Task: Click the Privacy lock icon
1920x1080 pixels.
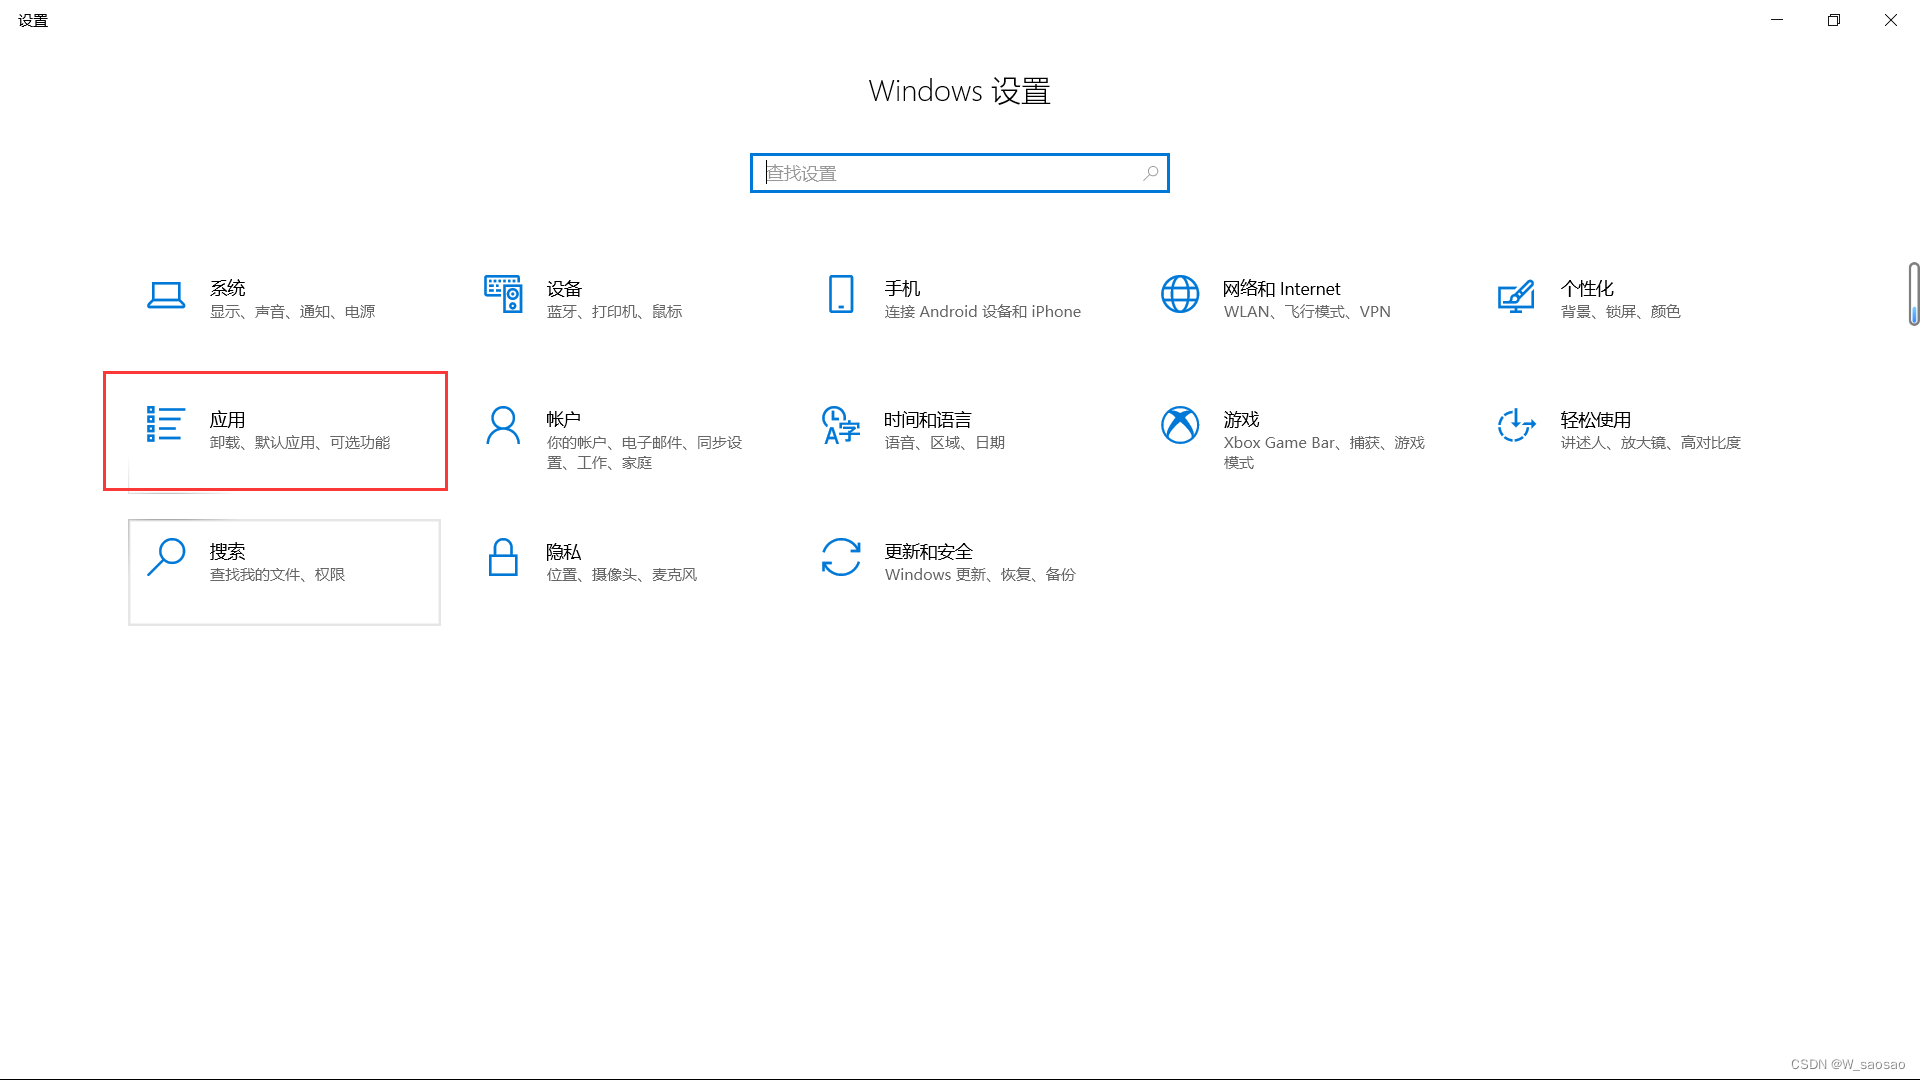Action: tap(503, 557)
